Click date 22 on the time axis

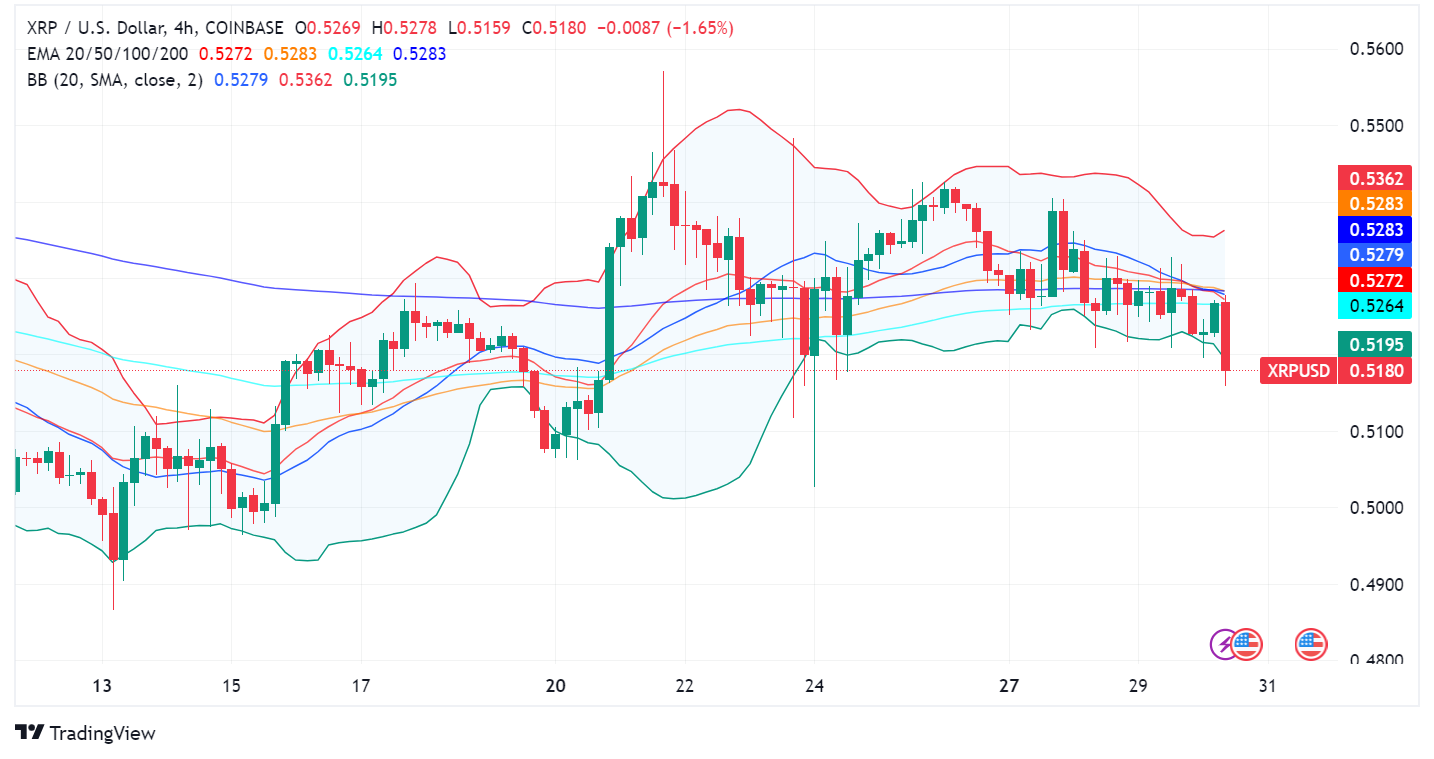pyautogui.click(x=685, y=686)
